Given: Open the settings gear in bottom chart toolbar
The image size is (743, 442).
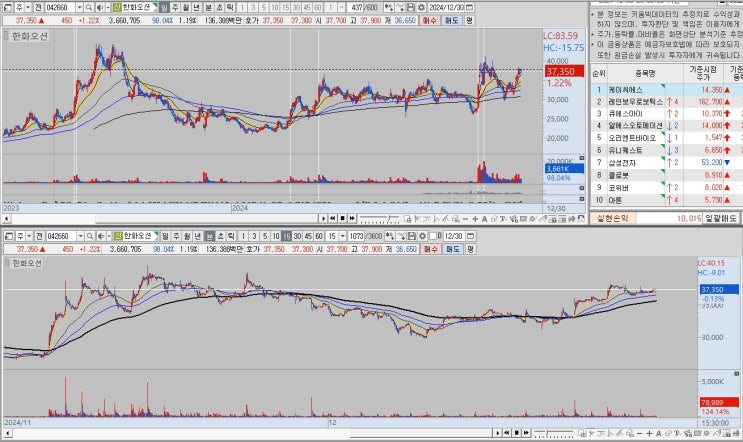Looking at the screenshot, I should (x=422, y=235).
